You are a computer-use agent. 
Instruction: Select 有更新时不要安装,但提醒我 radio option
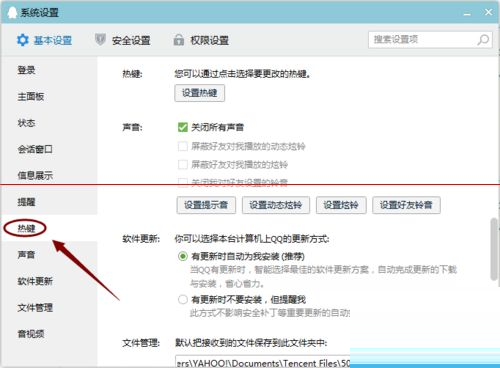pyautogui.click(x=183, y=299)
